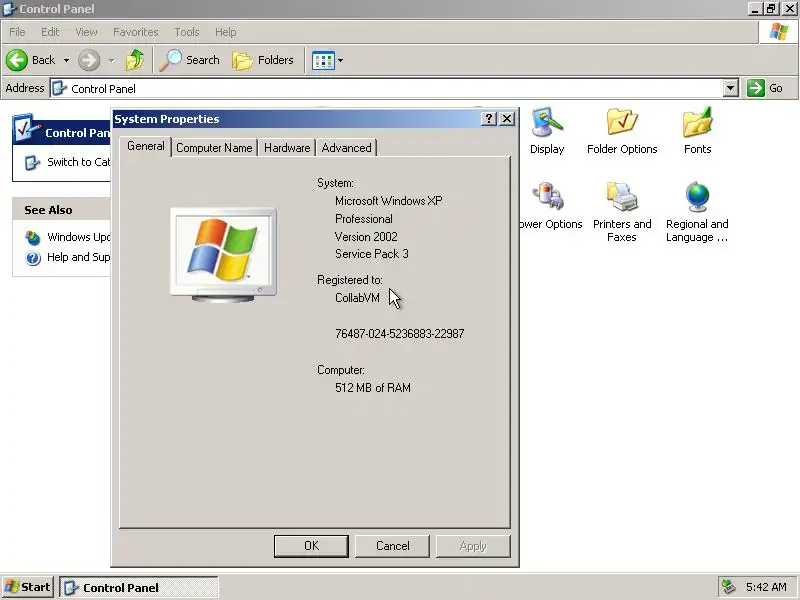Click the Start button
Image resolution: width=800 pixels, height=600 pixels.
point(28,587)
